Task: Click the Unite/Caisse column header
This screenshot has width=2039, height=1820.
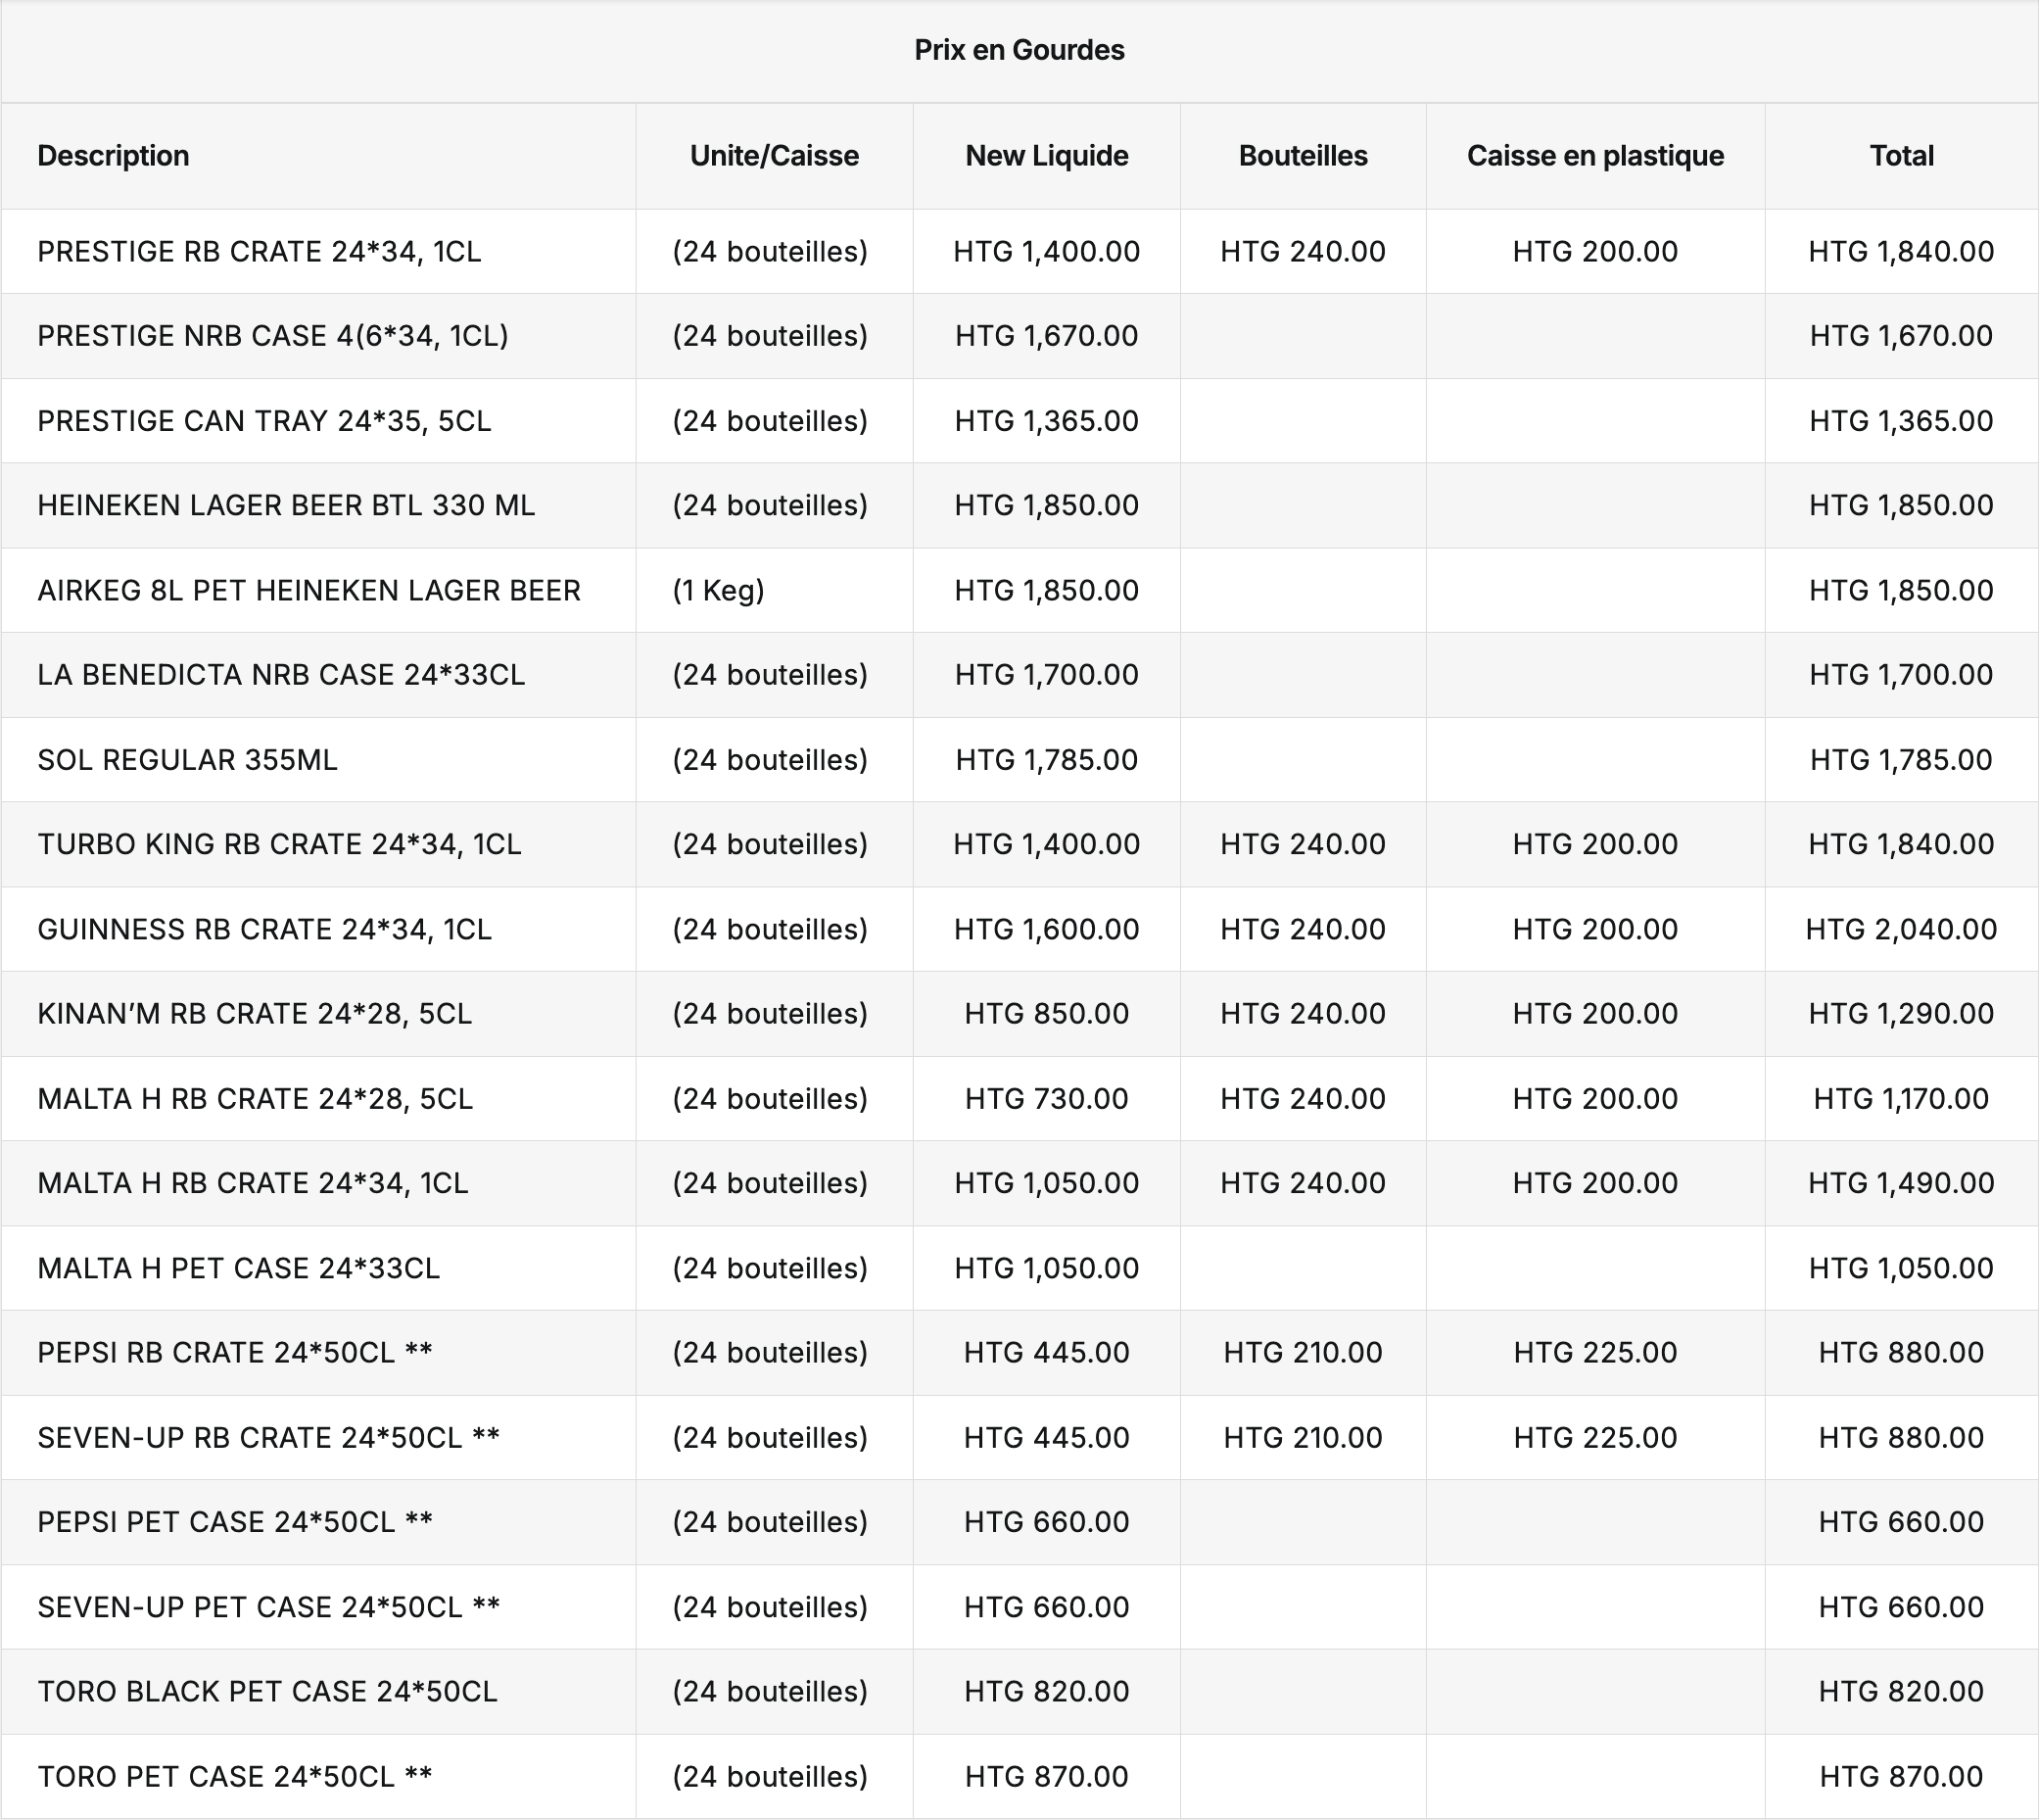Action: click(774, 156)
